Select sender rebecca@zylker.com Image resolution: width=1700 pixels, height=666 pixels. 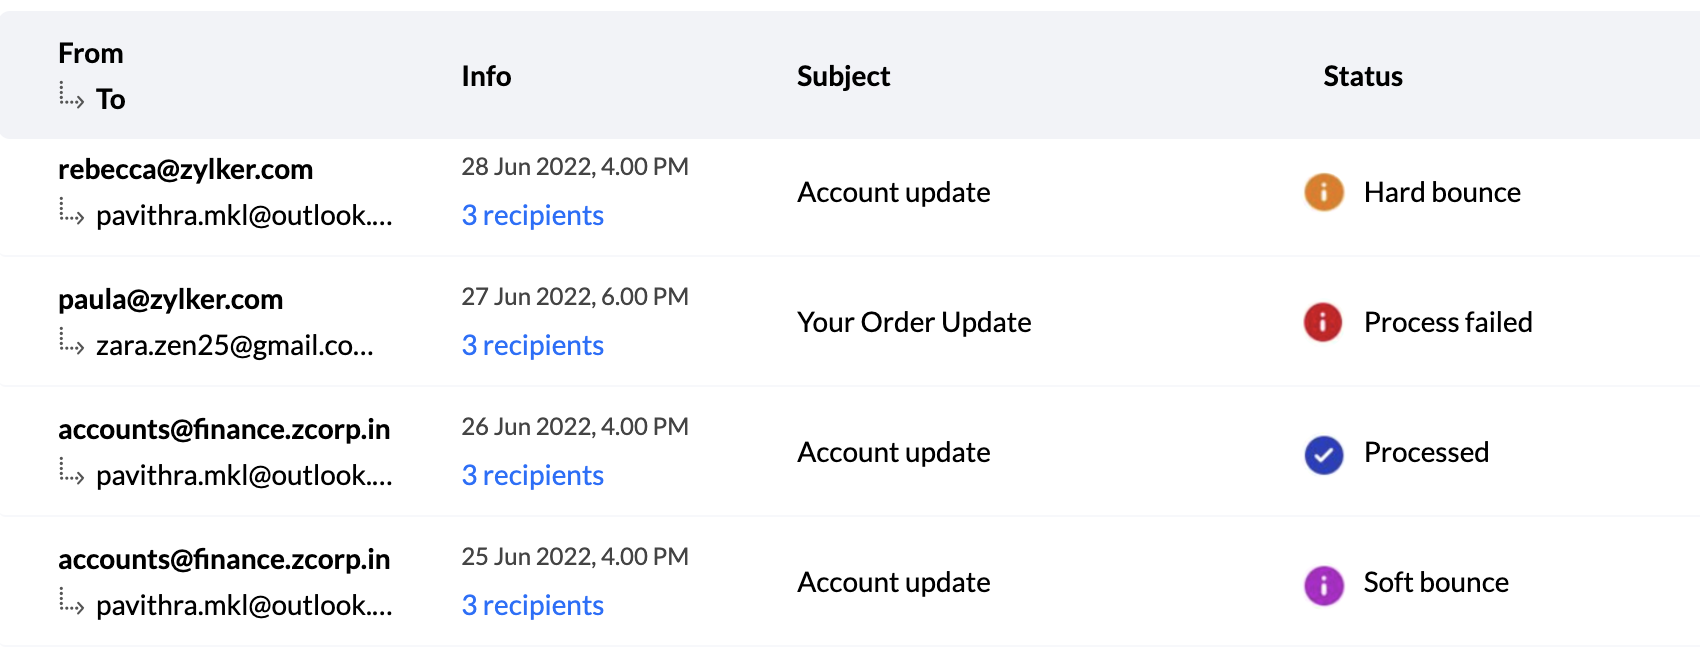click(186, 169)
